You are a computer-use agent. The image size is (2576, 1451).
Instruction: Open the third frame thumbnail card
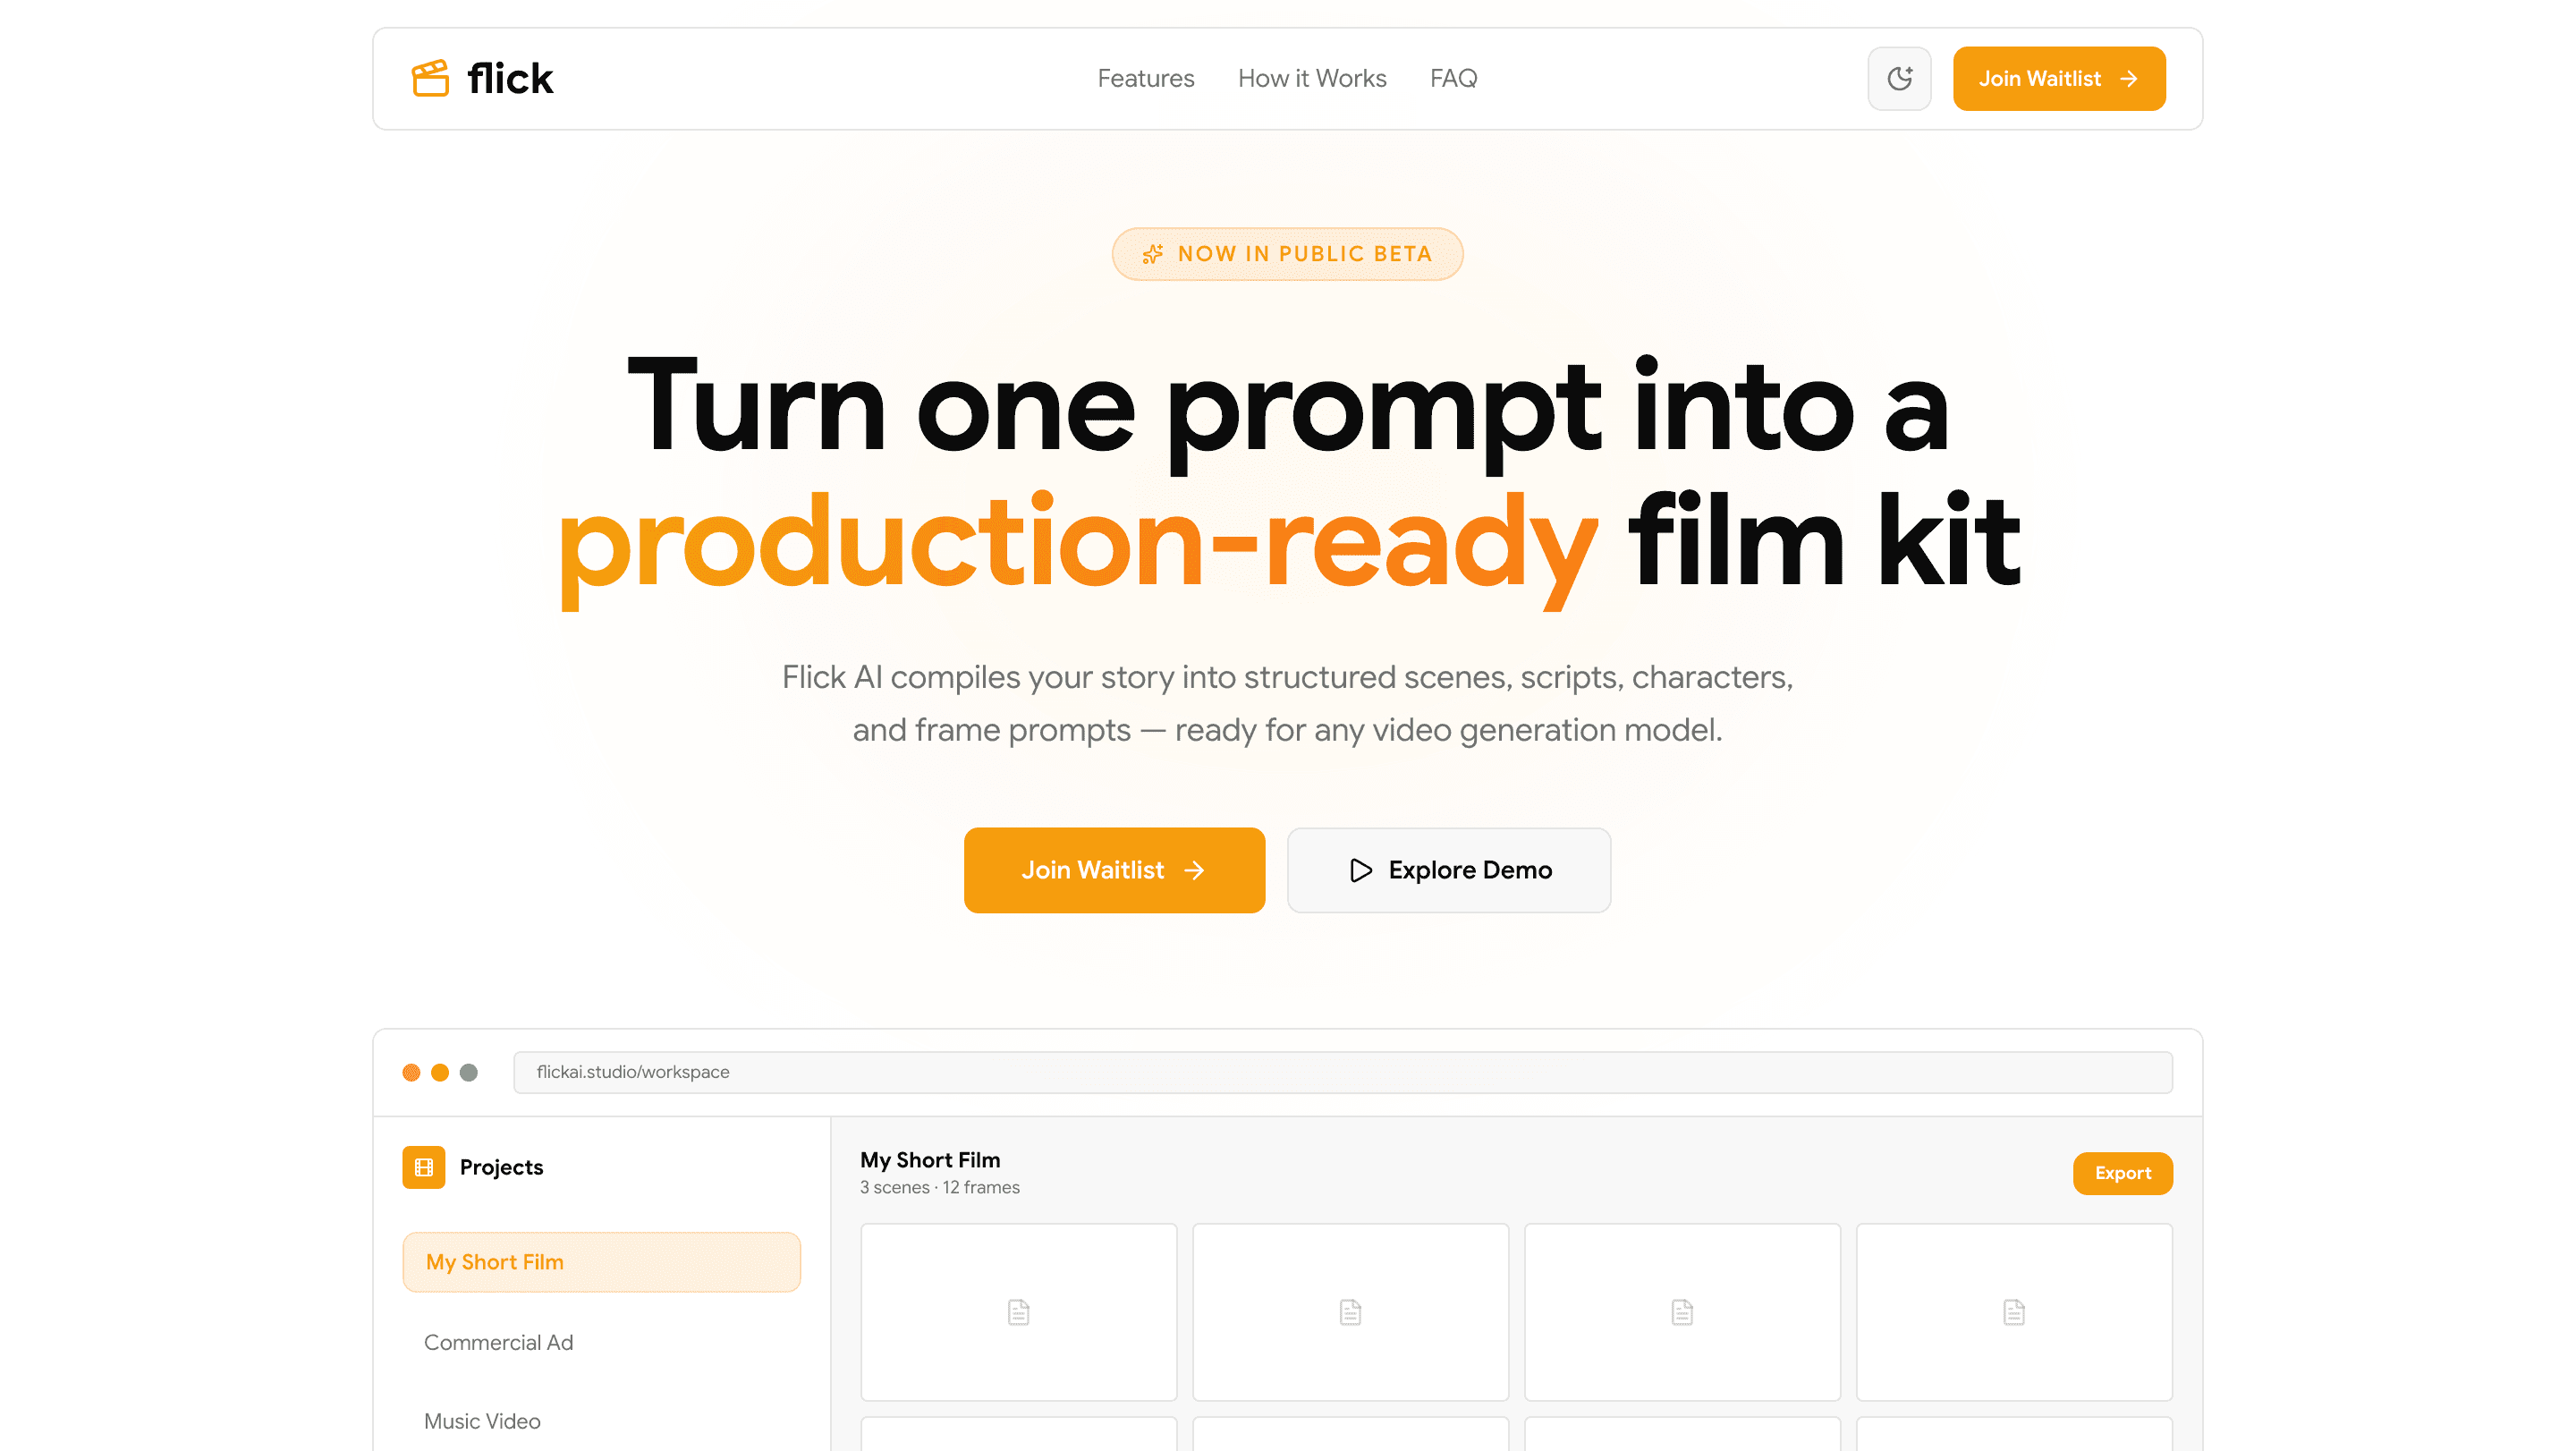click(1681, 1311)
